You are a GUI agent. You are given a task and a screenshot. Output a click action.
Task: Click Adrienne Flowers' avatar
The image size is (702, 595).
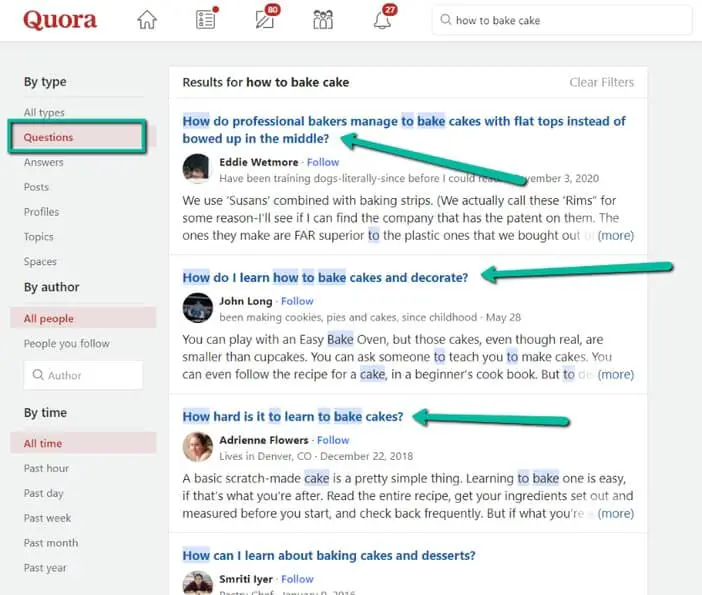(197, 446)
